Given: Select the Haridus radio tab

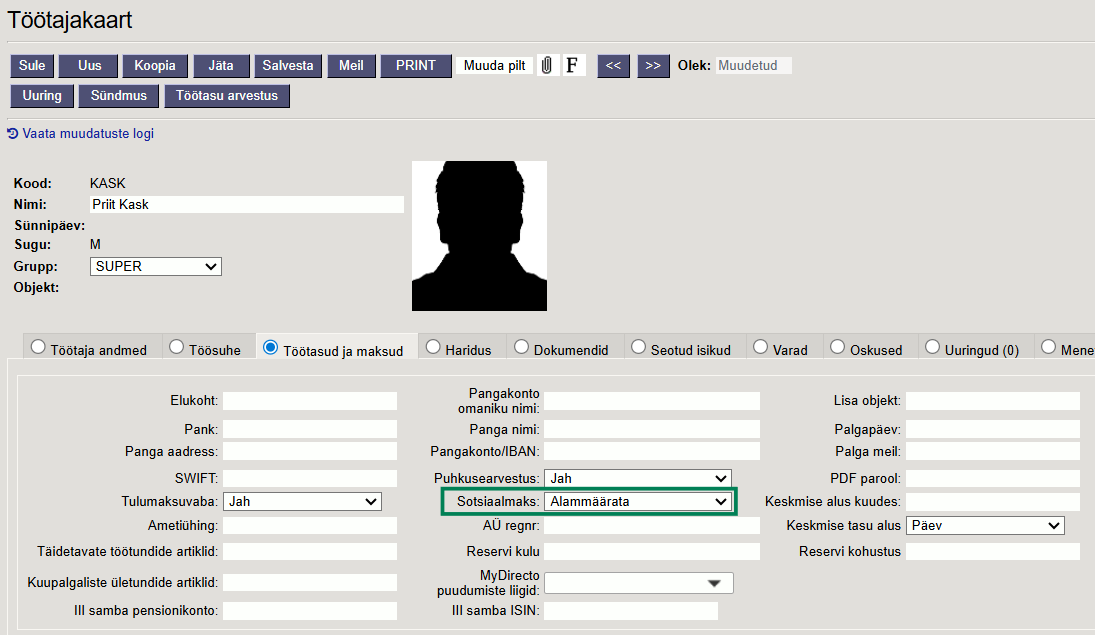Looking at the screenshot, I should (x=433, y=348).
